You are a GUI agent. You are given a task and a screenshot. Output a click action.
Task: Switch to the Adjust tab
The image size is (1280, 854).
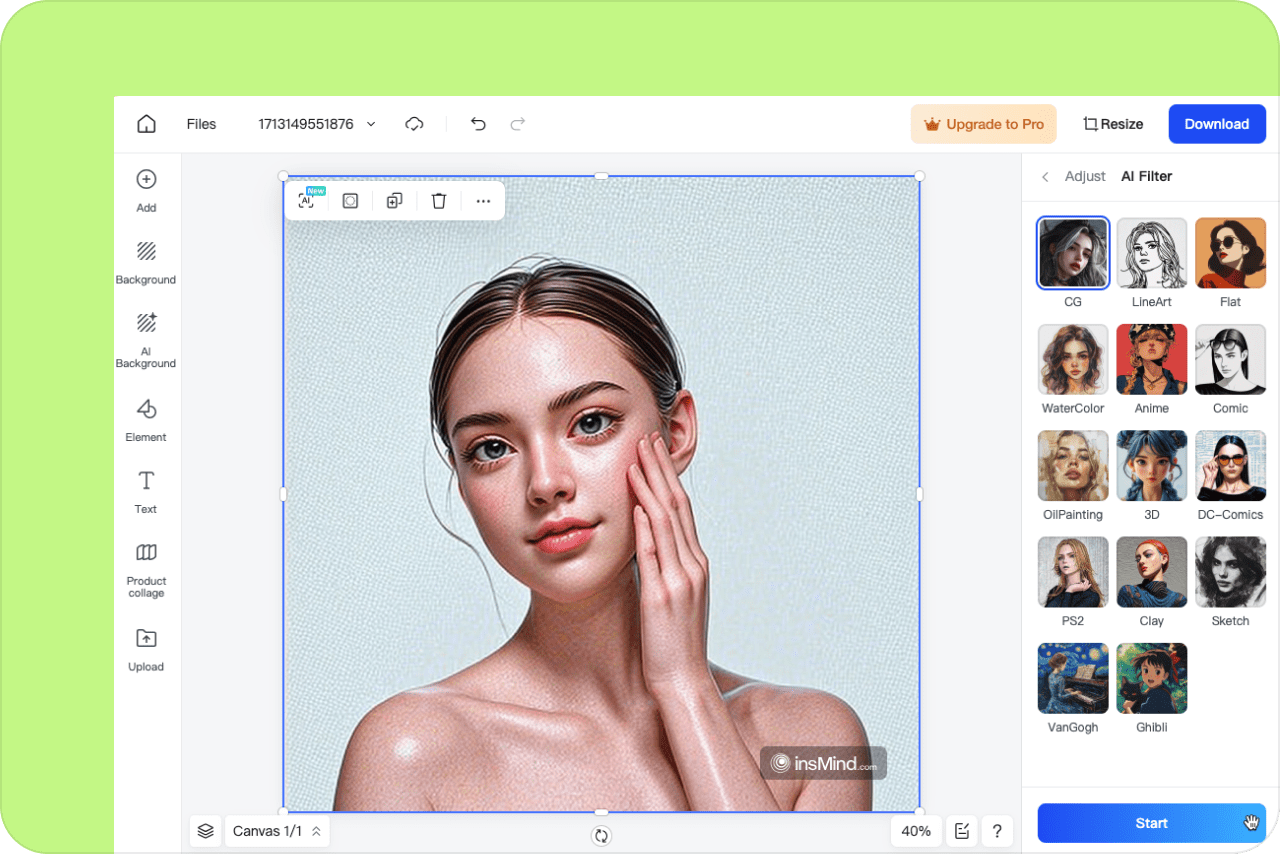[x=1085, y=176]
